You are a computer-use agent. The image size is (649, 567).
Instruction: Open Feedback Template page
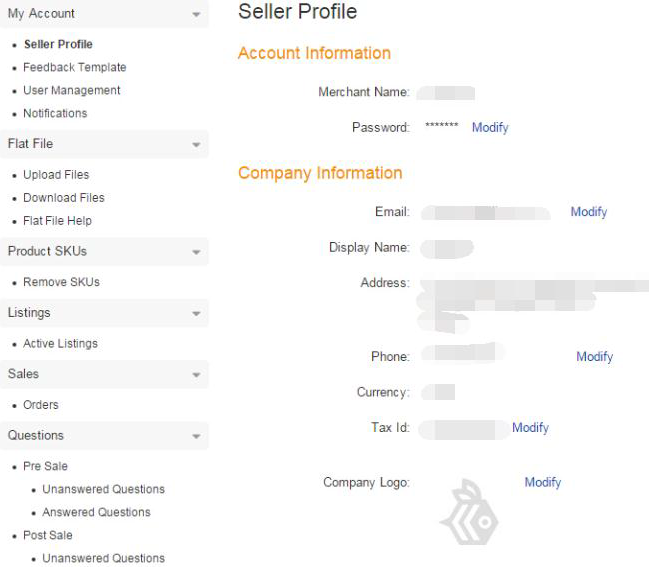coord(75,67)
